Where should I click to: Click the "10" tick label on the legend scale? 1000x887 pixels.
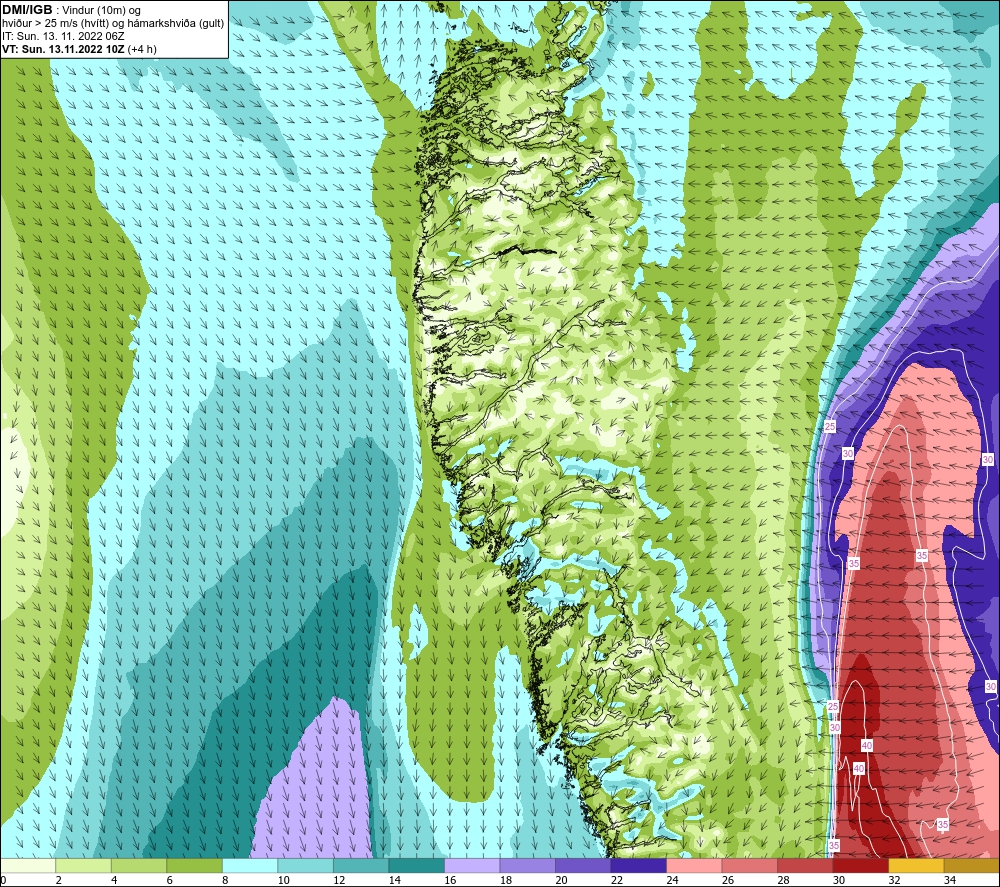tap(283, 880)
